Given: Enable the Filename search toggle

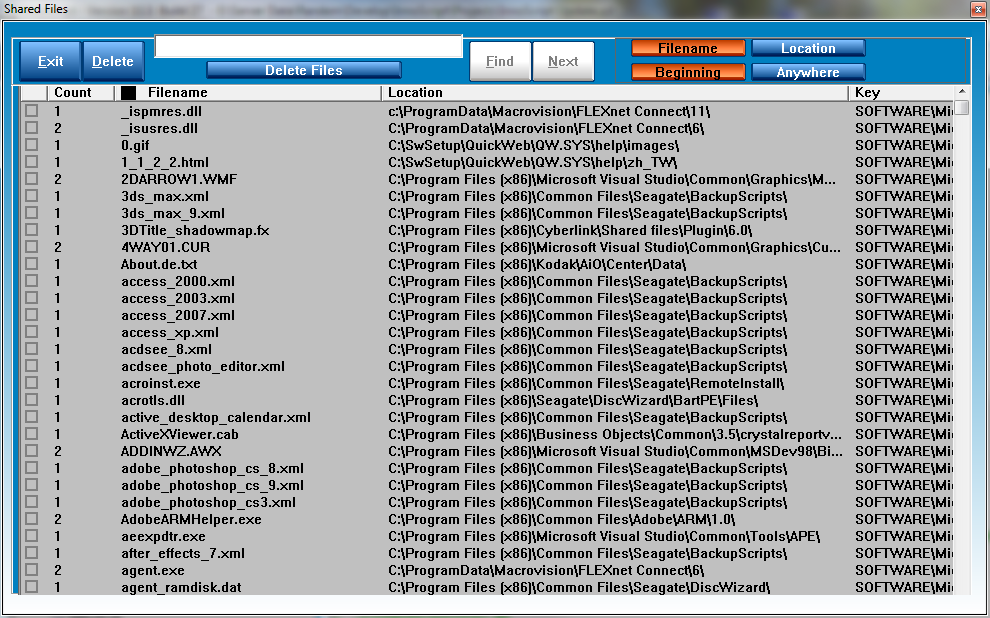Looking at the screenshot, I should click(688, 48).
